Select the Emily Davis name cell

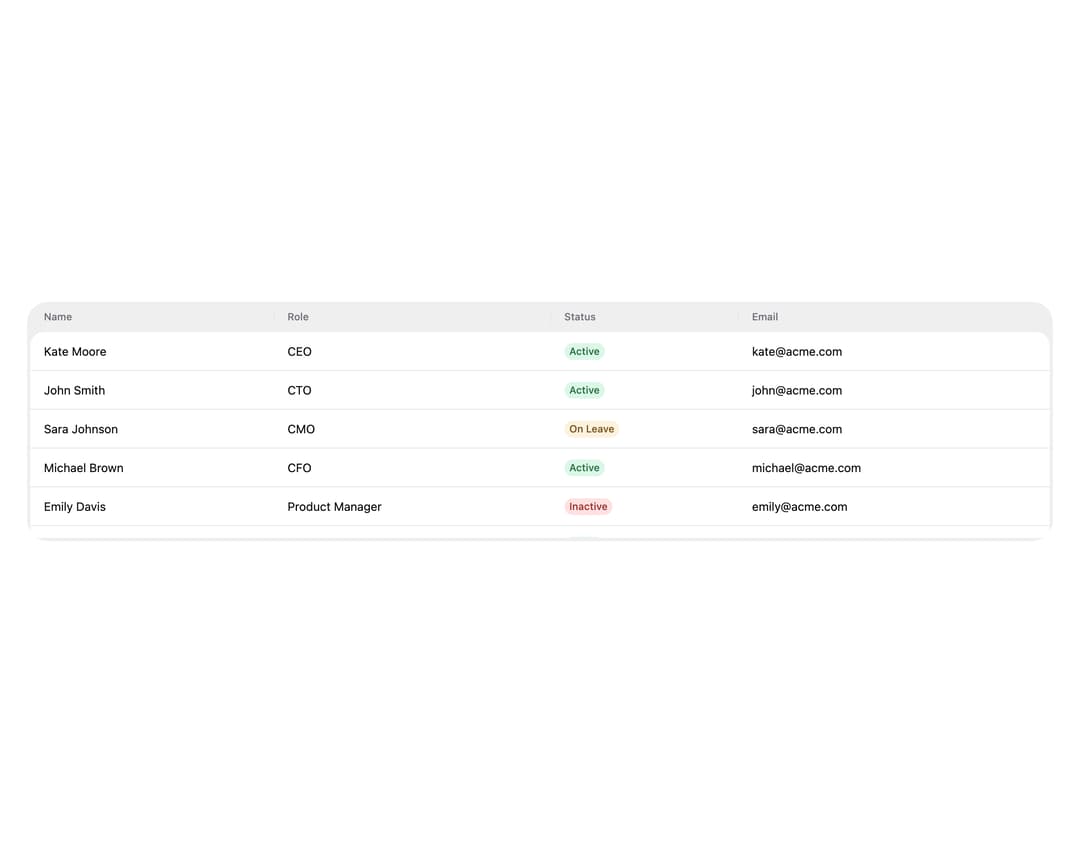pyautogui.click(x=74, y=506)
